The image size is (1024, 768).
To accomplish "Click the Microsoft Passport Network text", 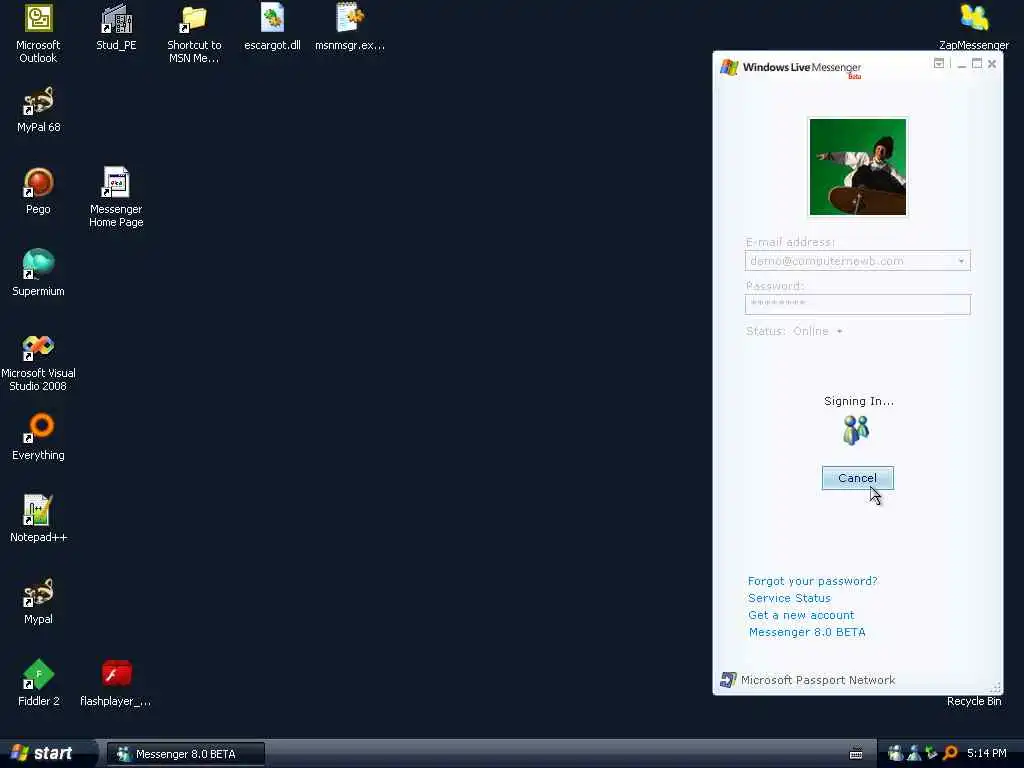I will [x=818, y=680].
